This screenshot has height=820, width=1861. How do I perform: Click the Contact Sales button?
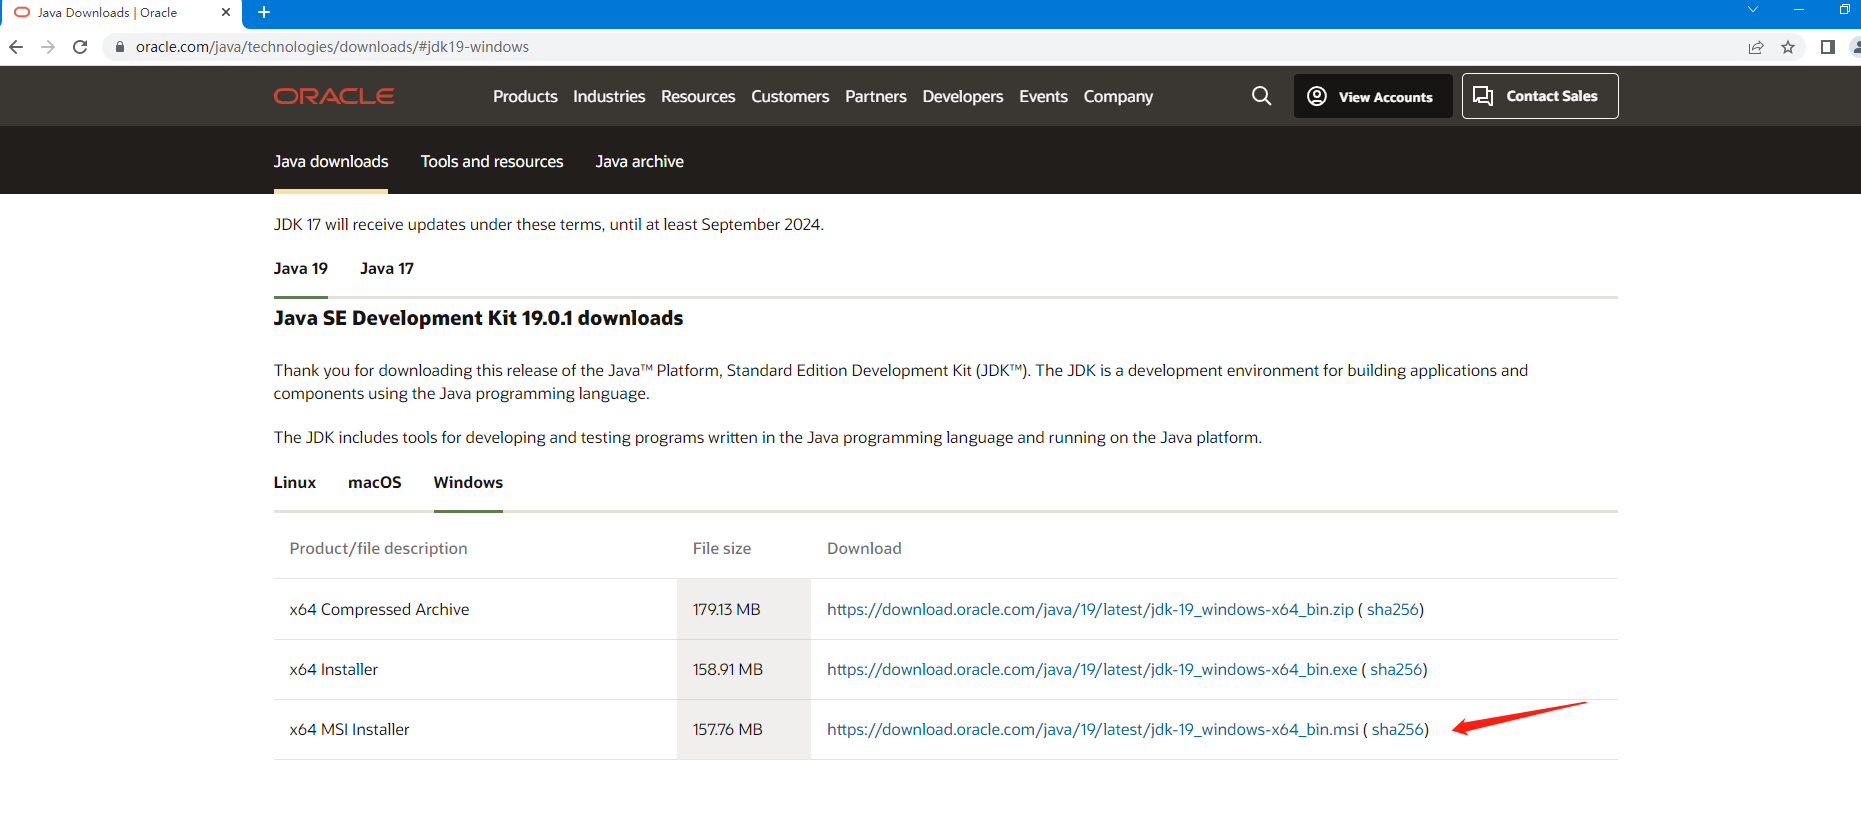click(x=1540, y=96)
